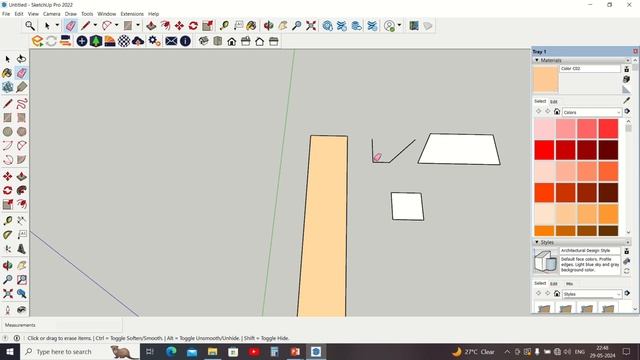This screenshot has width=640, height=360.
Task: Open the Select tool dropdown arrow
Action: (57, 25)
